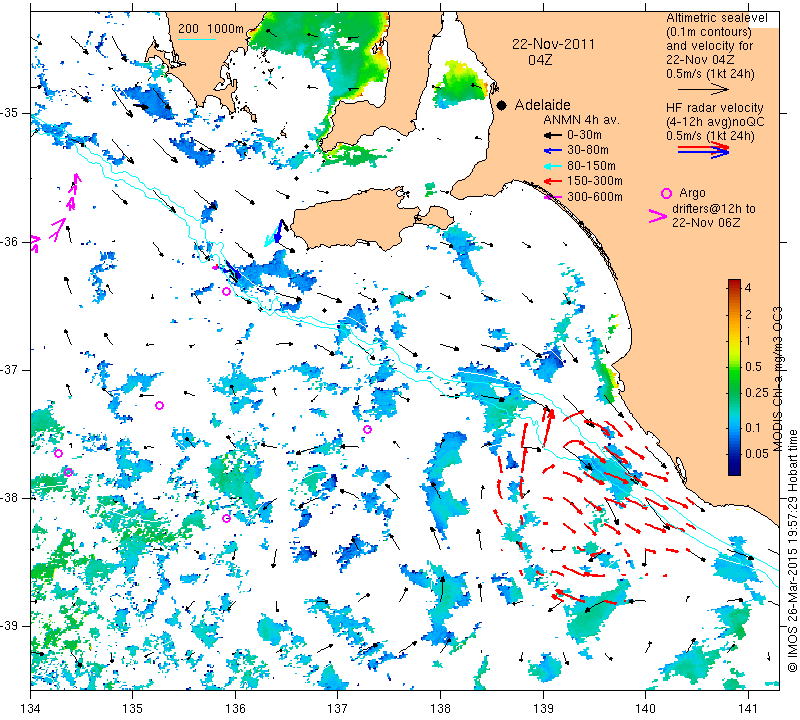Click the altimetric velocity black scale arrow
Image resolution: width=800 pixels, height=720 pixels.
coord(704,89)
